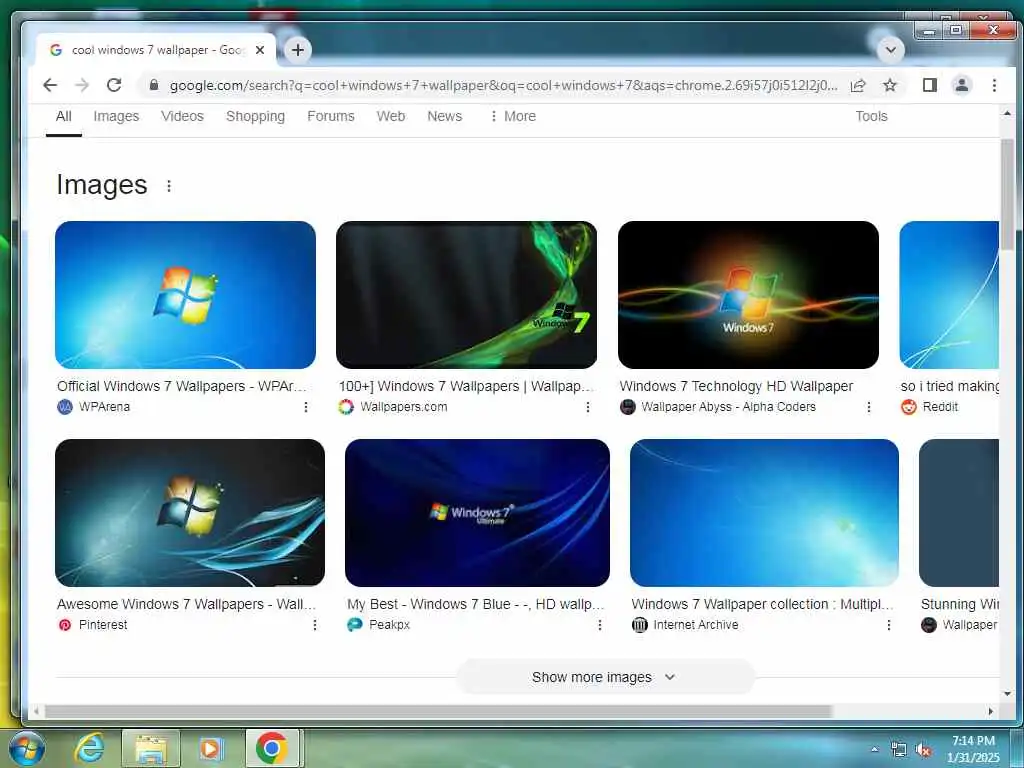The image size is (1024, 768).
Task: View site information via the padlock icon
Action: (x=153, y=85)
